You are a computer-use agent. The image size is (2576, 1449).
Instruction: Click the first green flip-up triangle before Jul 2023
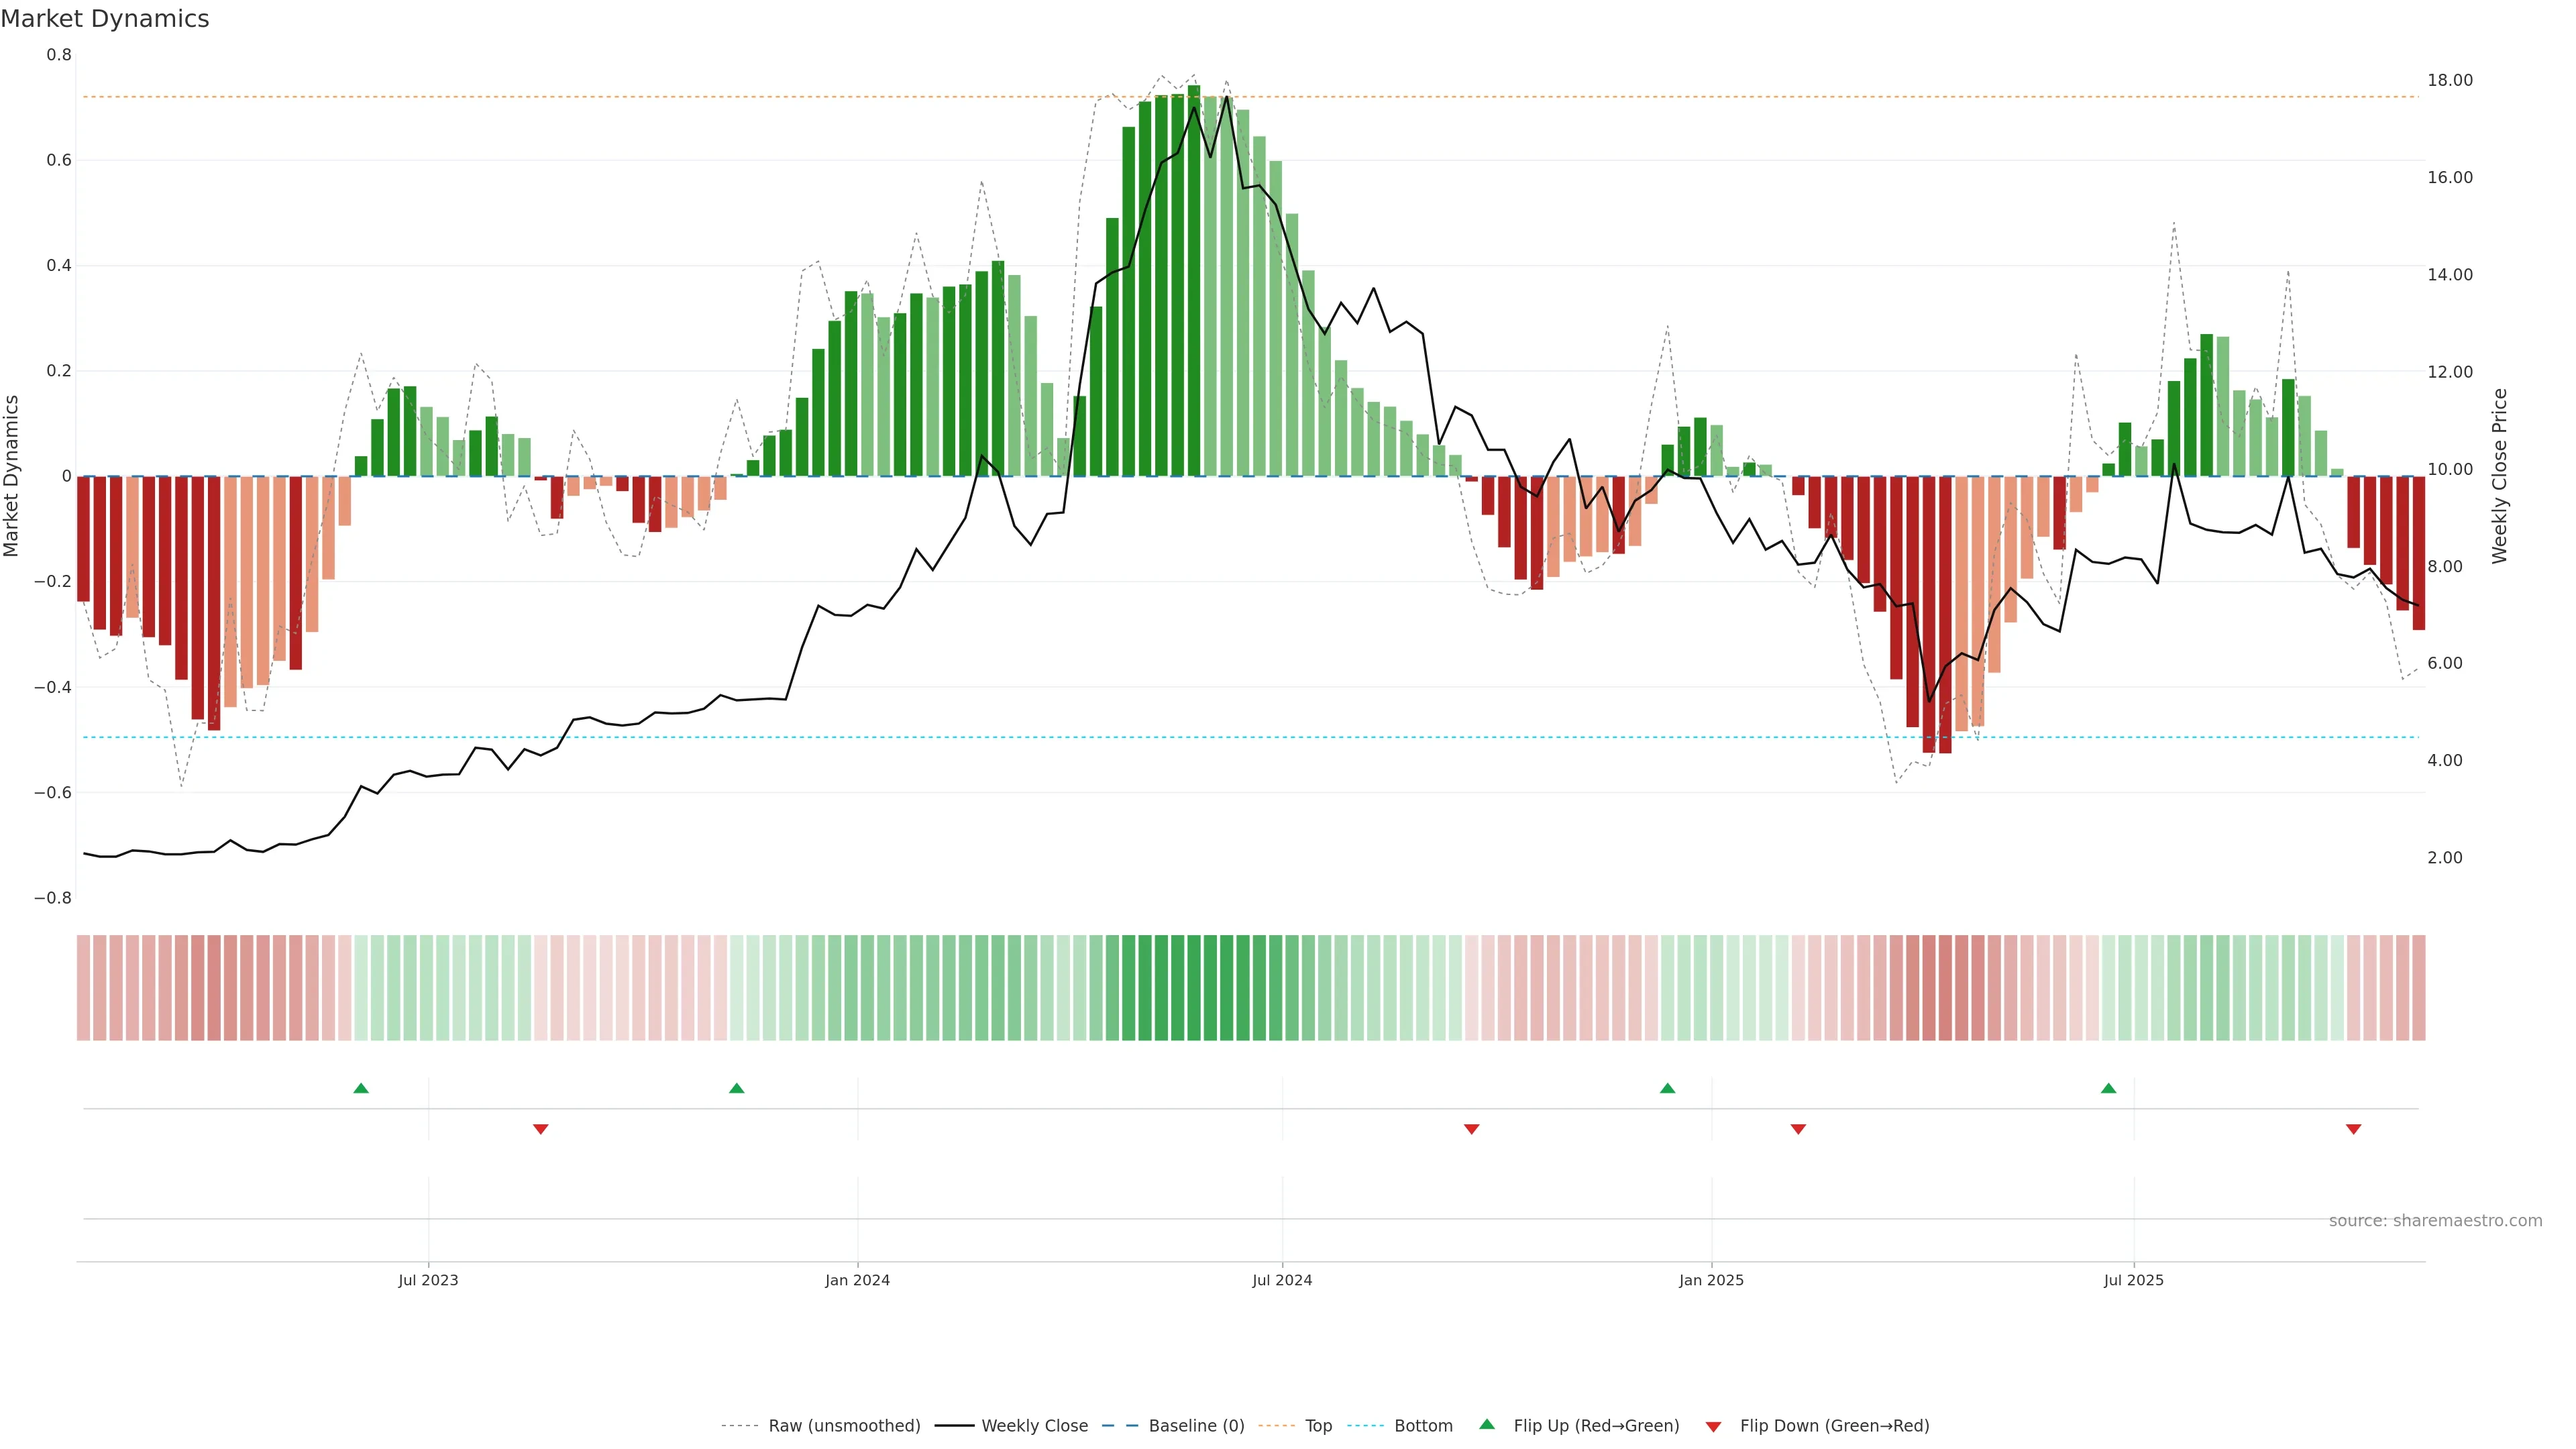pos(361,1088)
